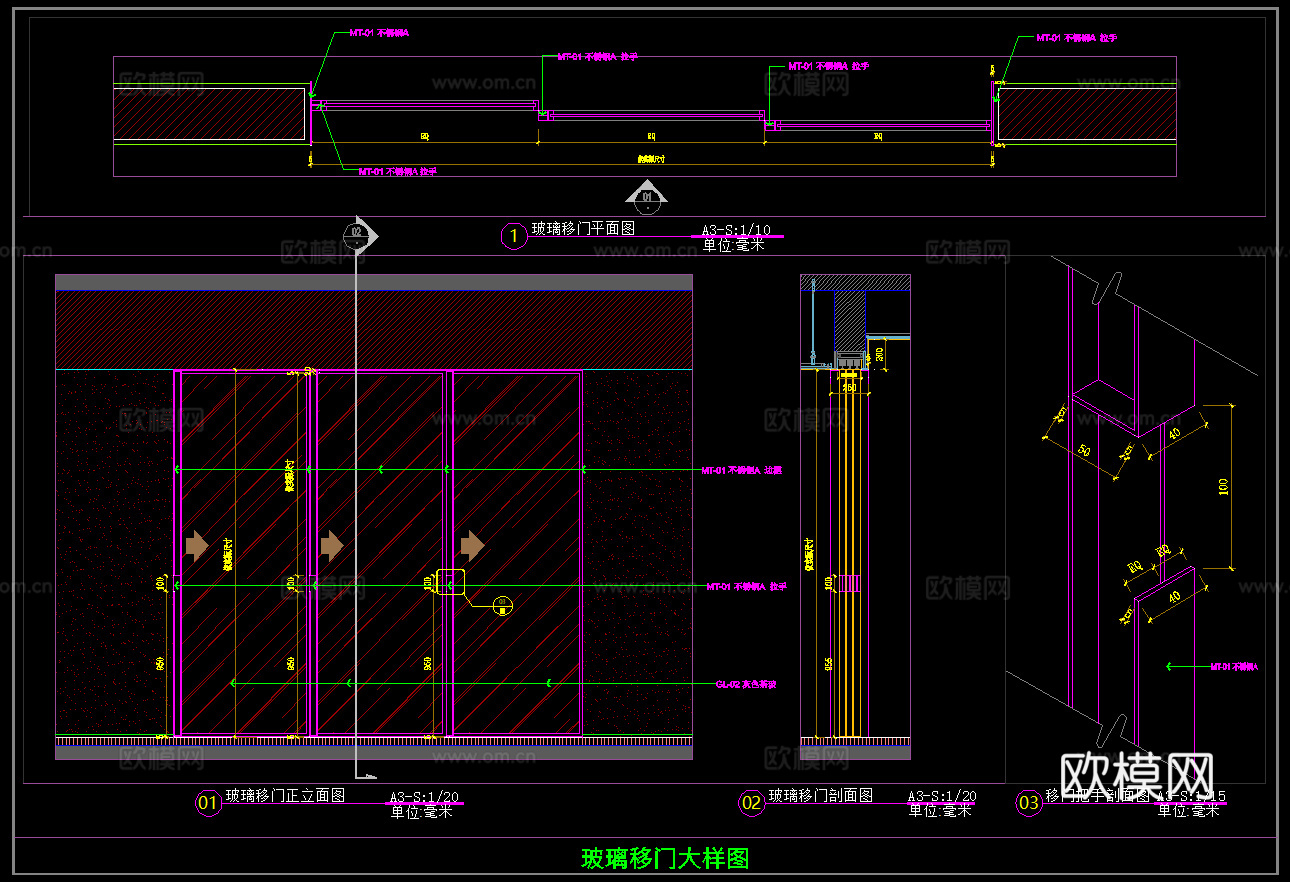Select the brown arrow on the right door panel
This screenshot has width=1290, height=882.
tap(472, 545)
